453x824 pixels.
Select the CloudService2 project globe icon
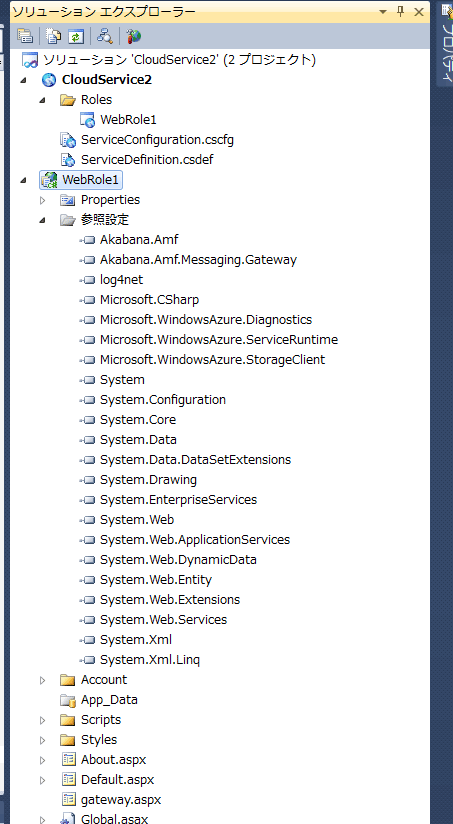49,80
